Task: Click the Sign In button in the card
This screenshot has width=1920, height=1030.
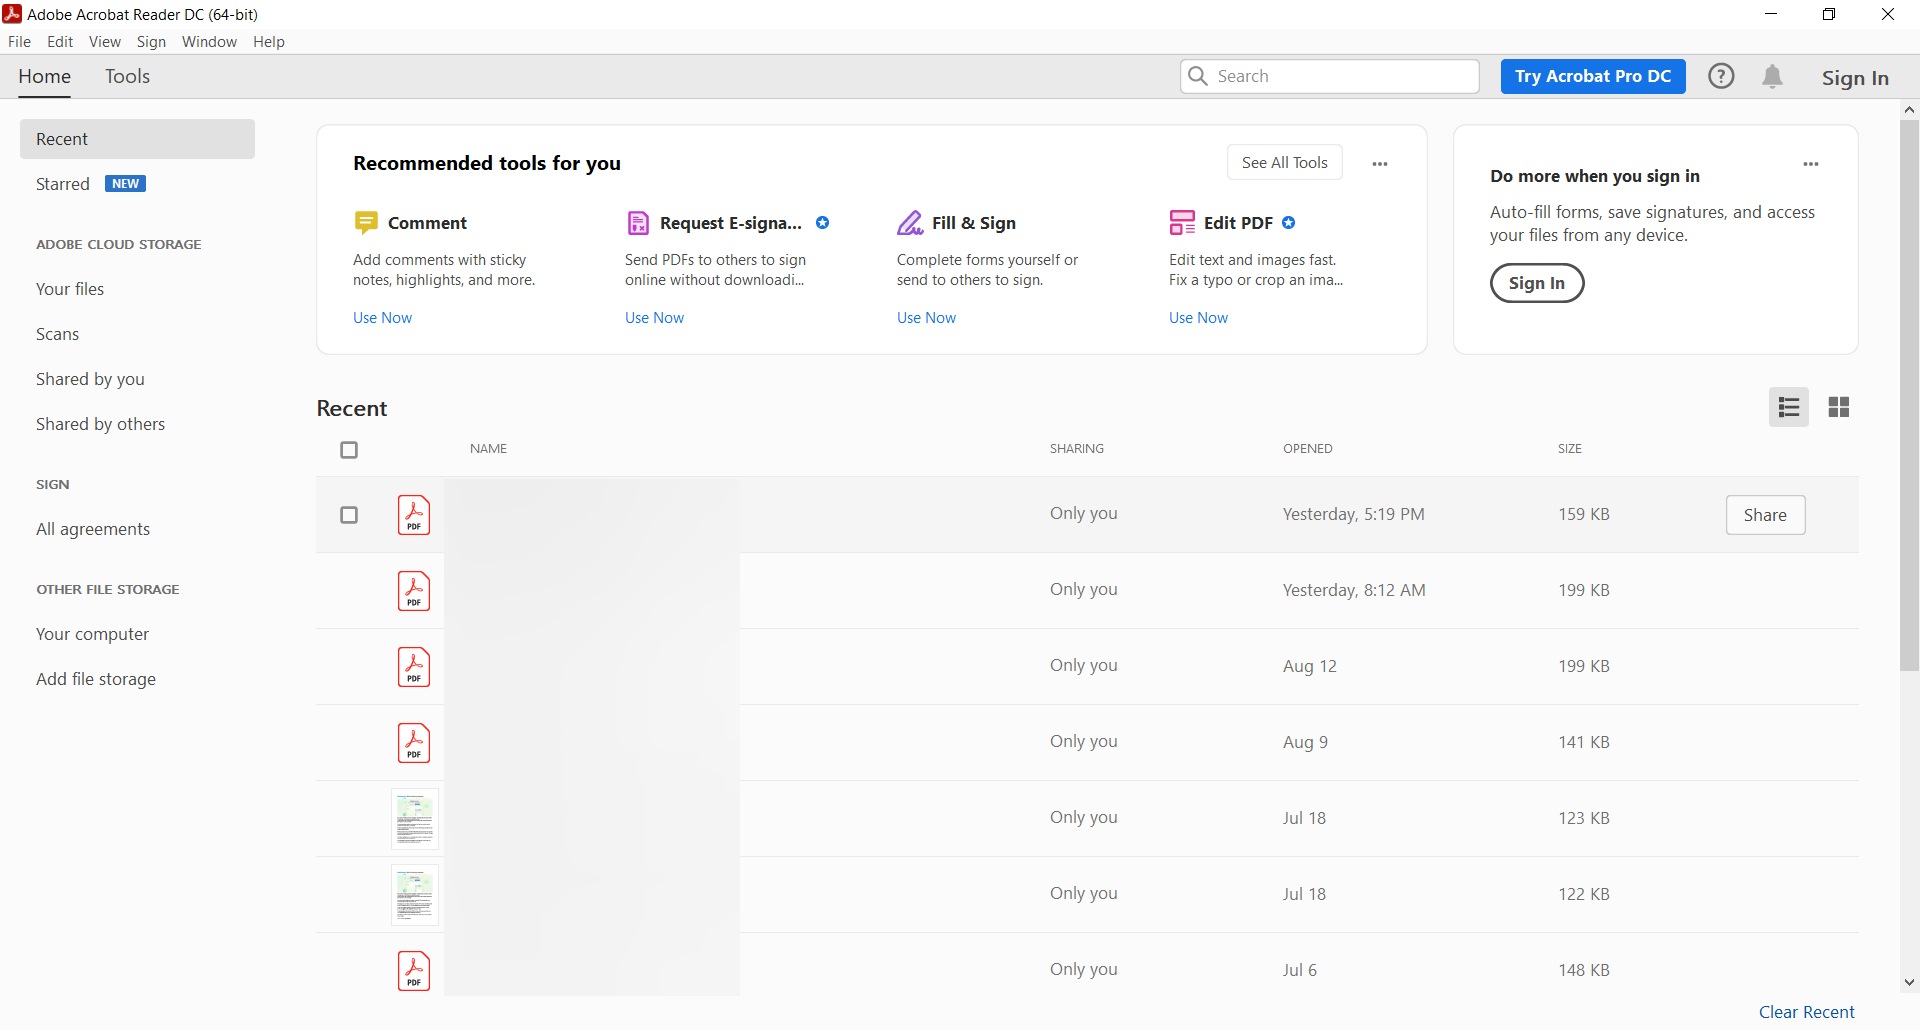Action: click(1537, 283)
